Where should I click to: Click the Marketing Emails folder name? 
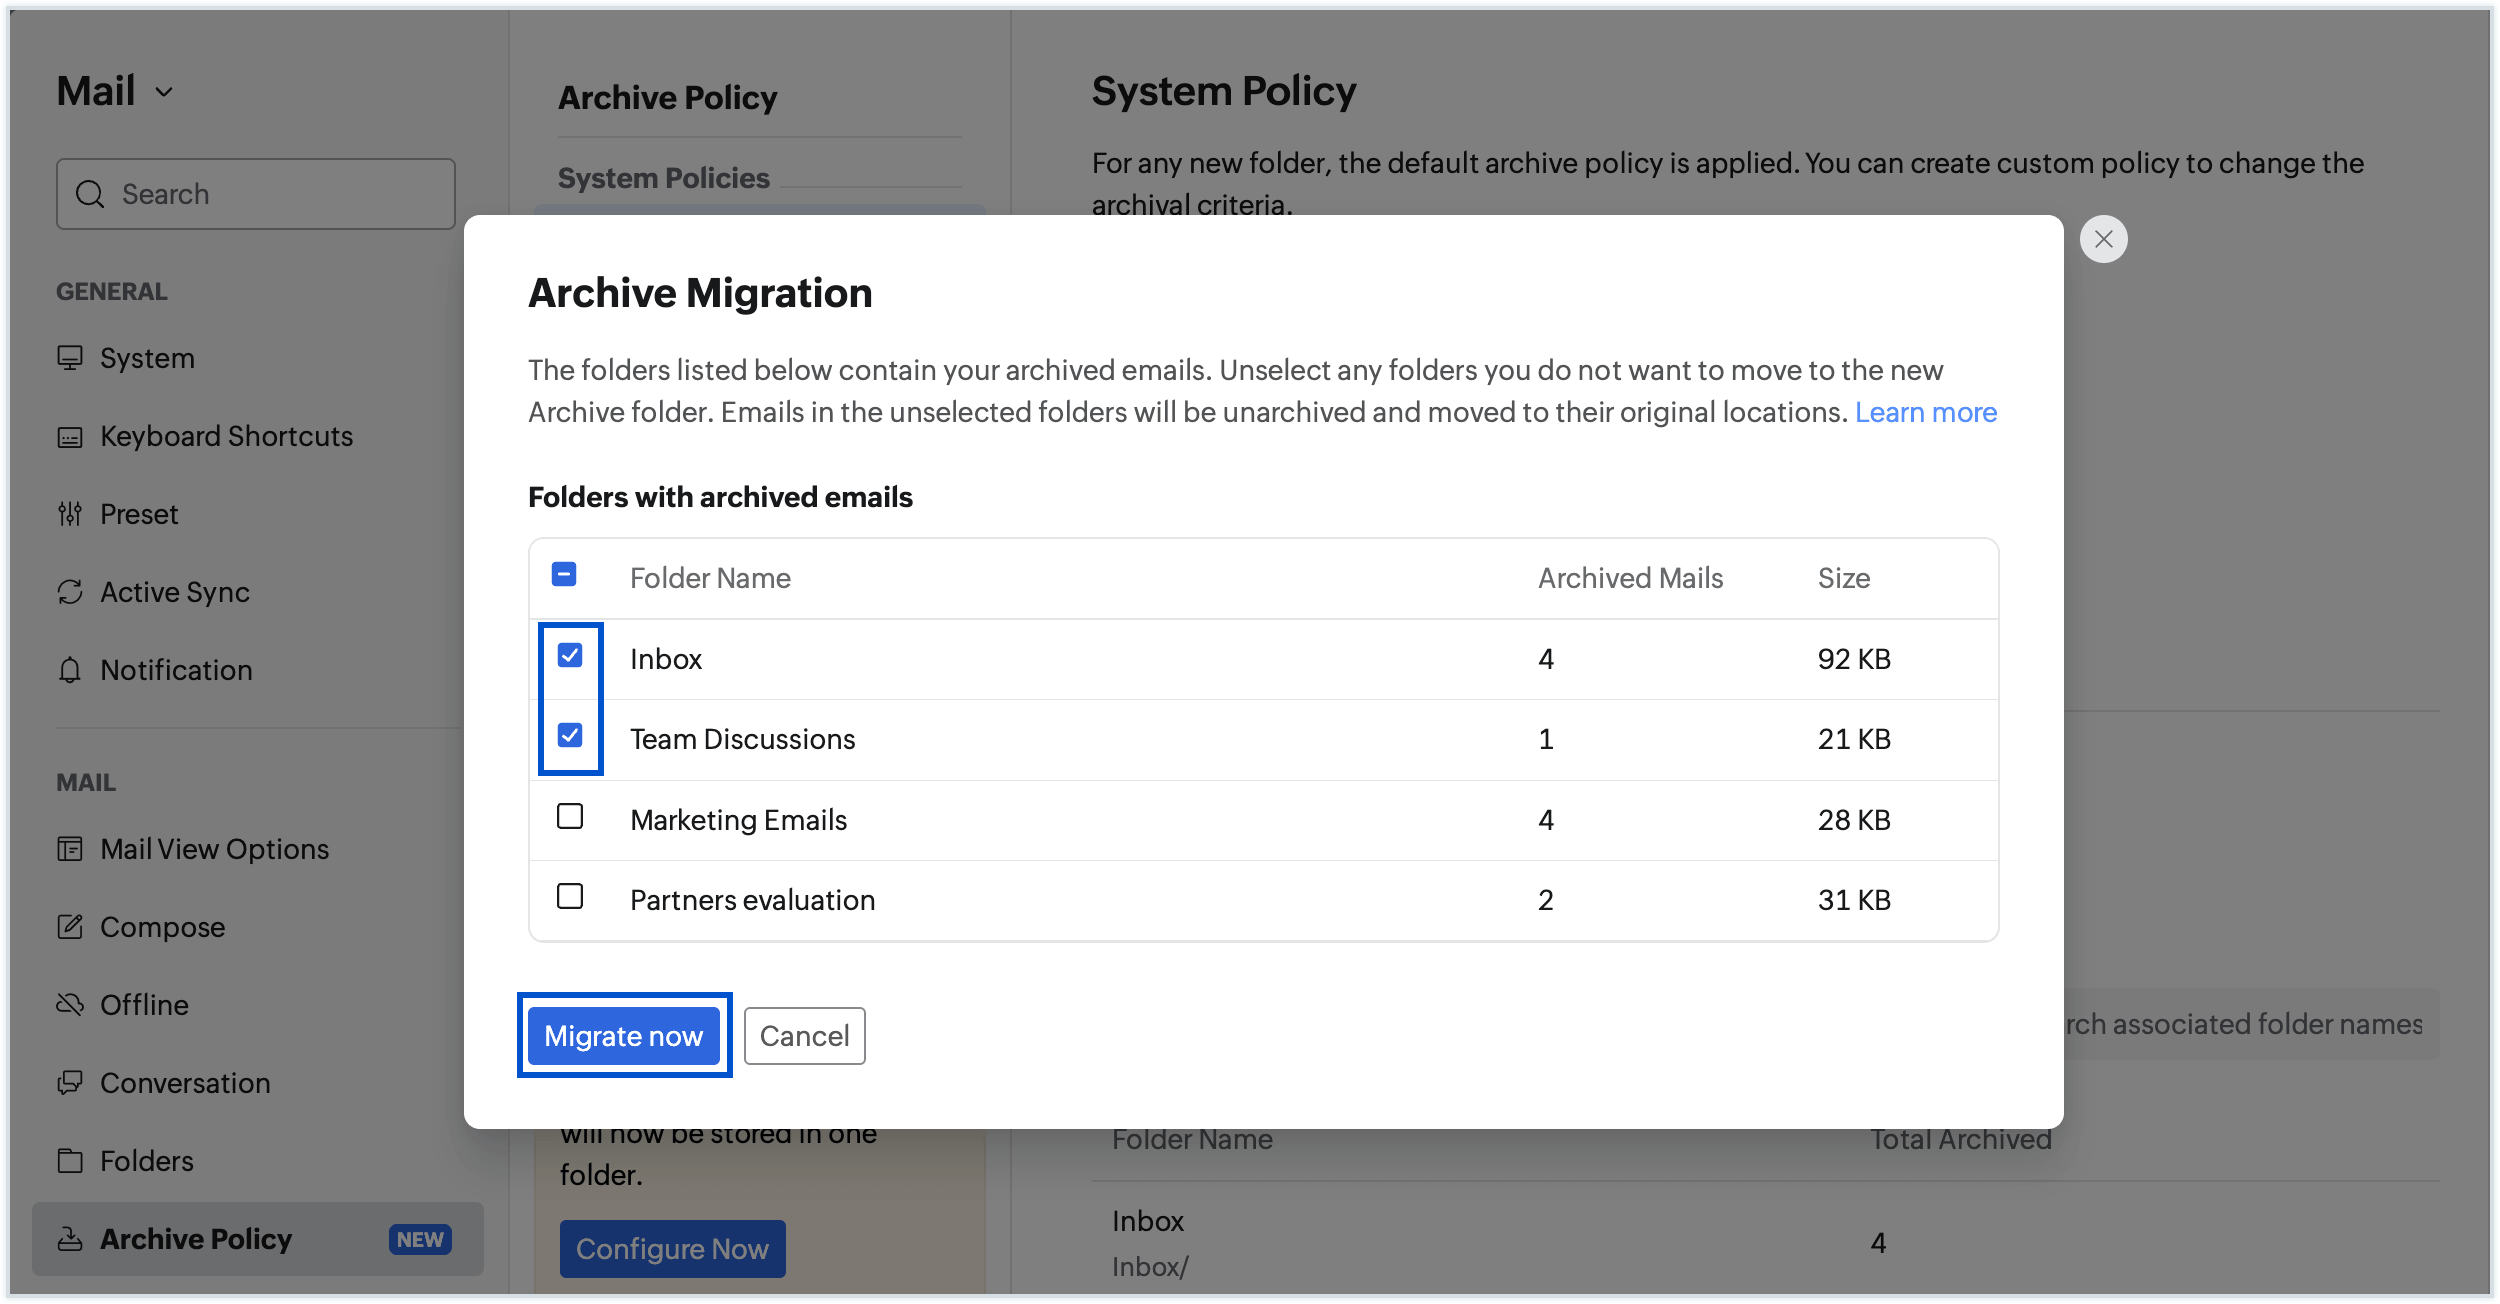click(x=738, y=820)
